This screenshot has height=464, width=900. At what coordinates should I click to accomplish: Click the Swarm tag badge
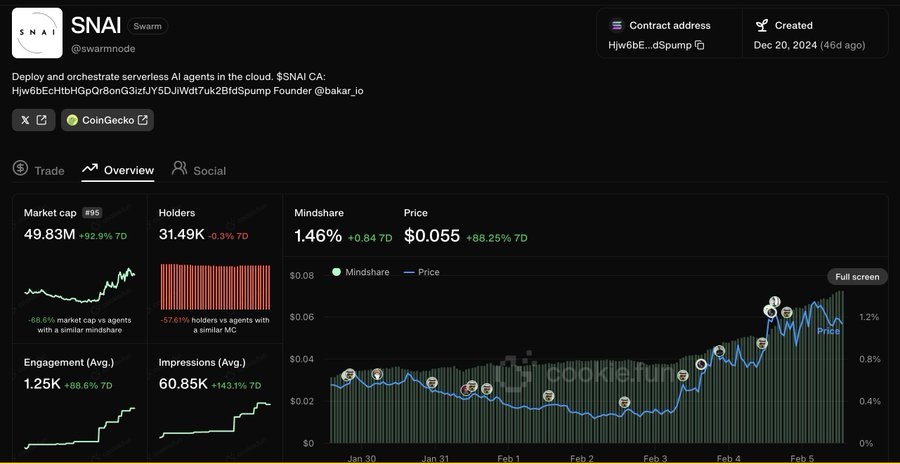click(149, 26)
